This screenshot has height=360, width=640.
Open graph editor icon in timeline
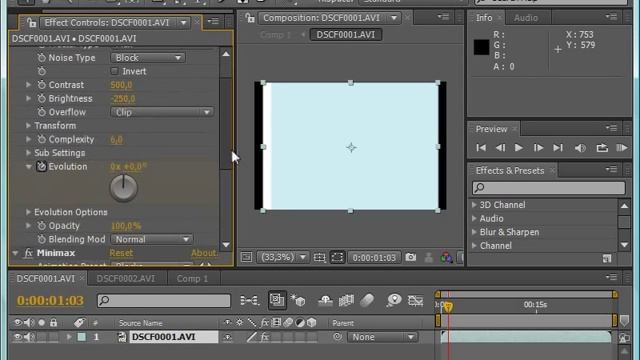pyautogui.click(x=416, y=301)
